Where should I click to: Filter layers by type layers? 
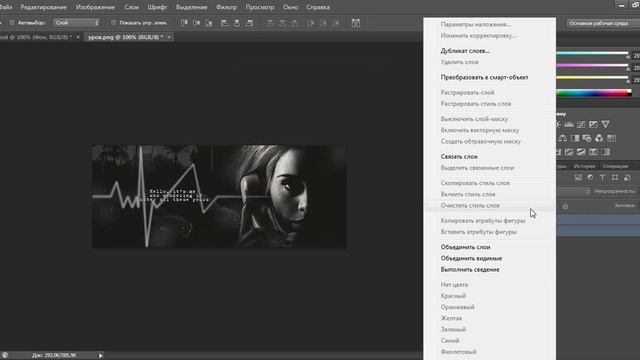[x=602, y=178]
